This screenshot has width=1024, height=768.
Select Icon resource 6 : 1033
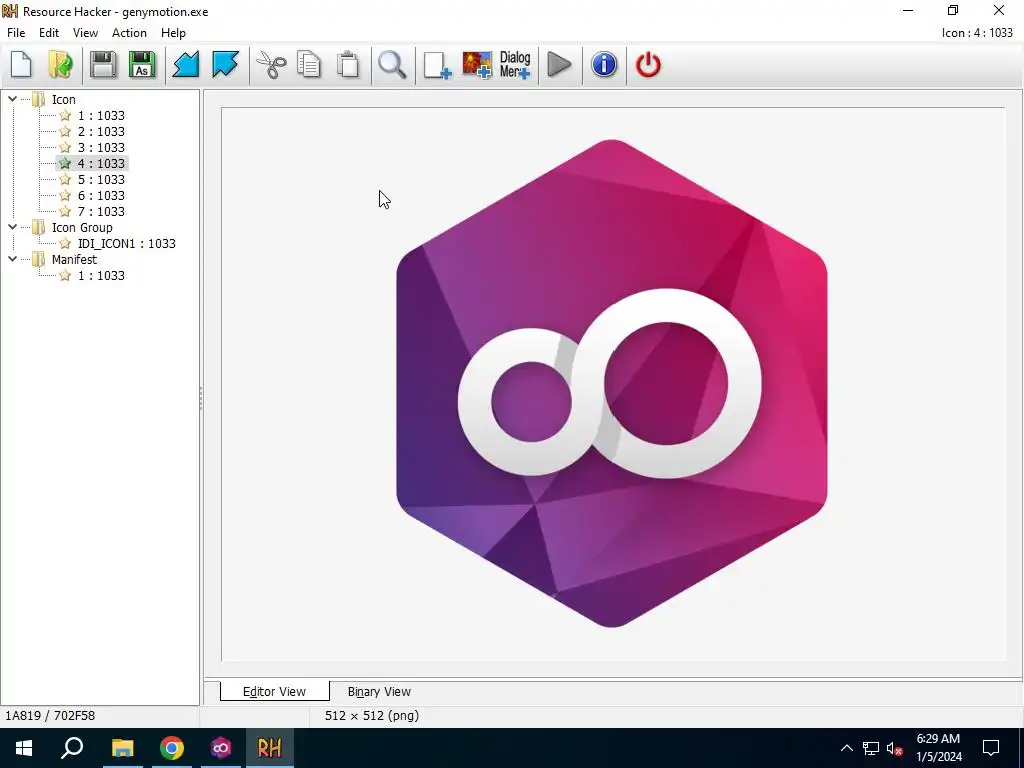click(101, 195)
